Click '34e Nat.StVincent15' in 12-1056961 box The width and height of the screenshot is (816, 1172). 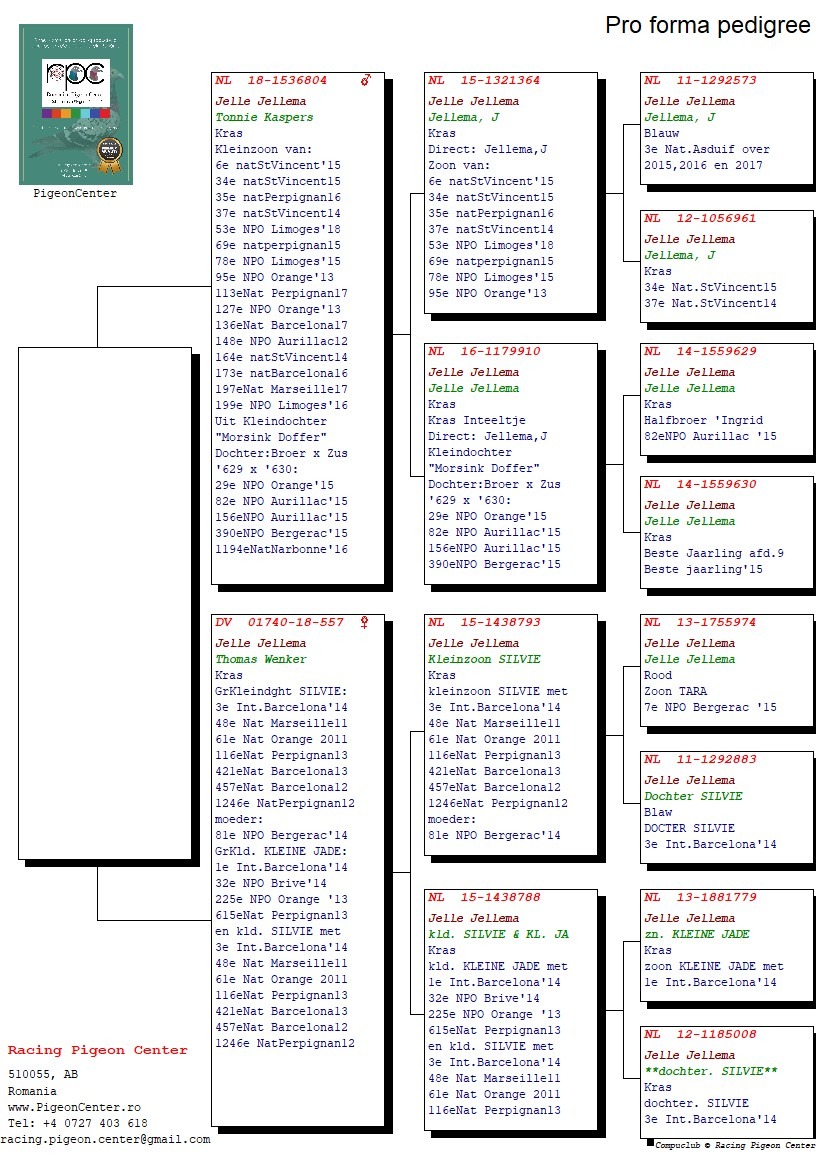(711, 288)
